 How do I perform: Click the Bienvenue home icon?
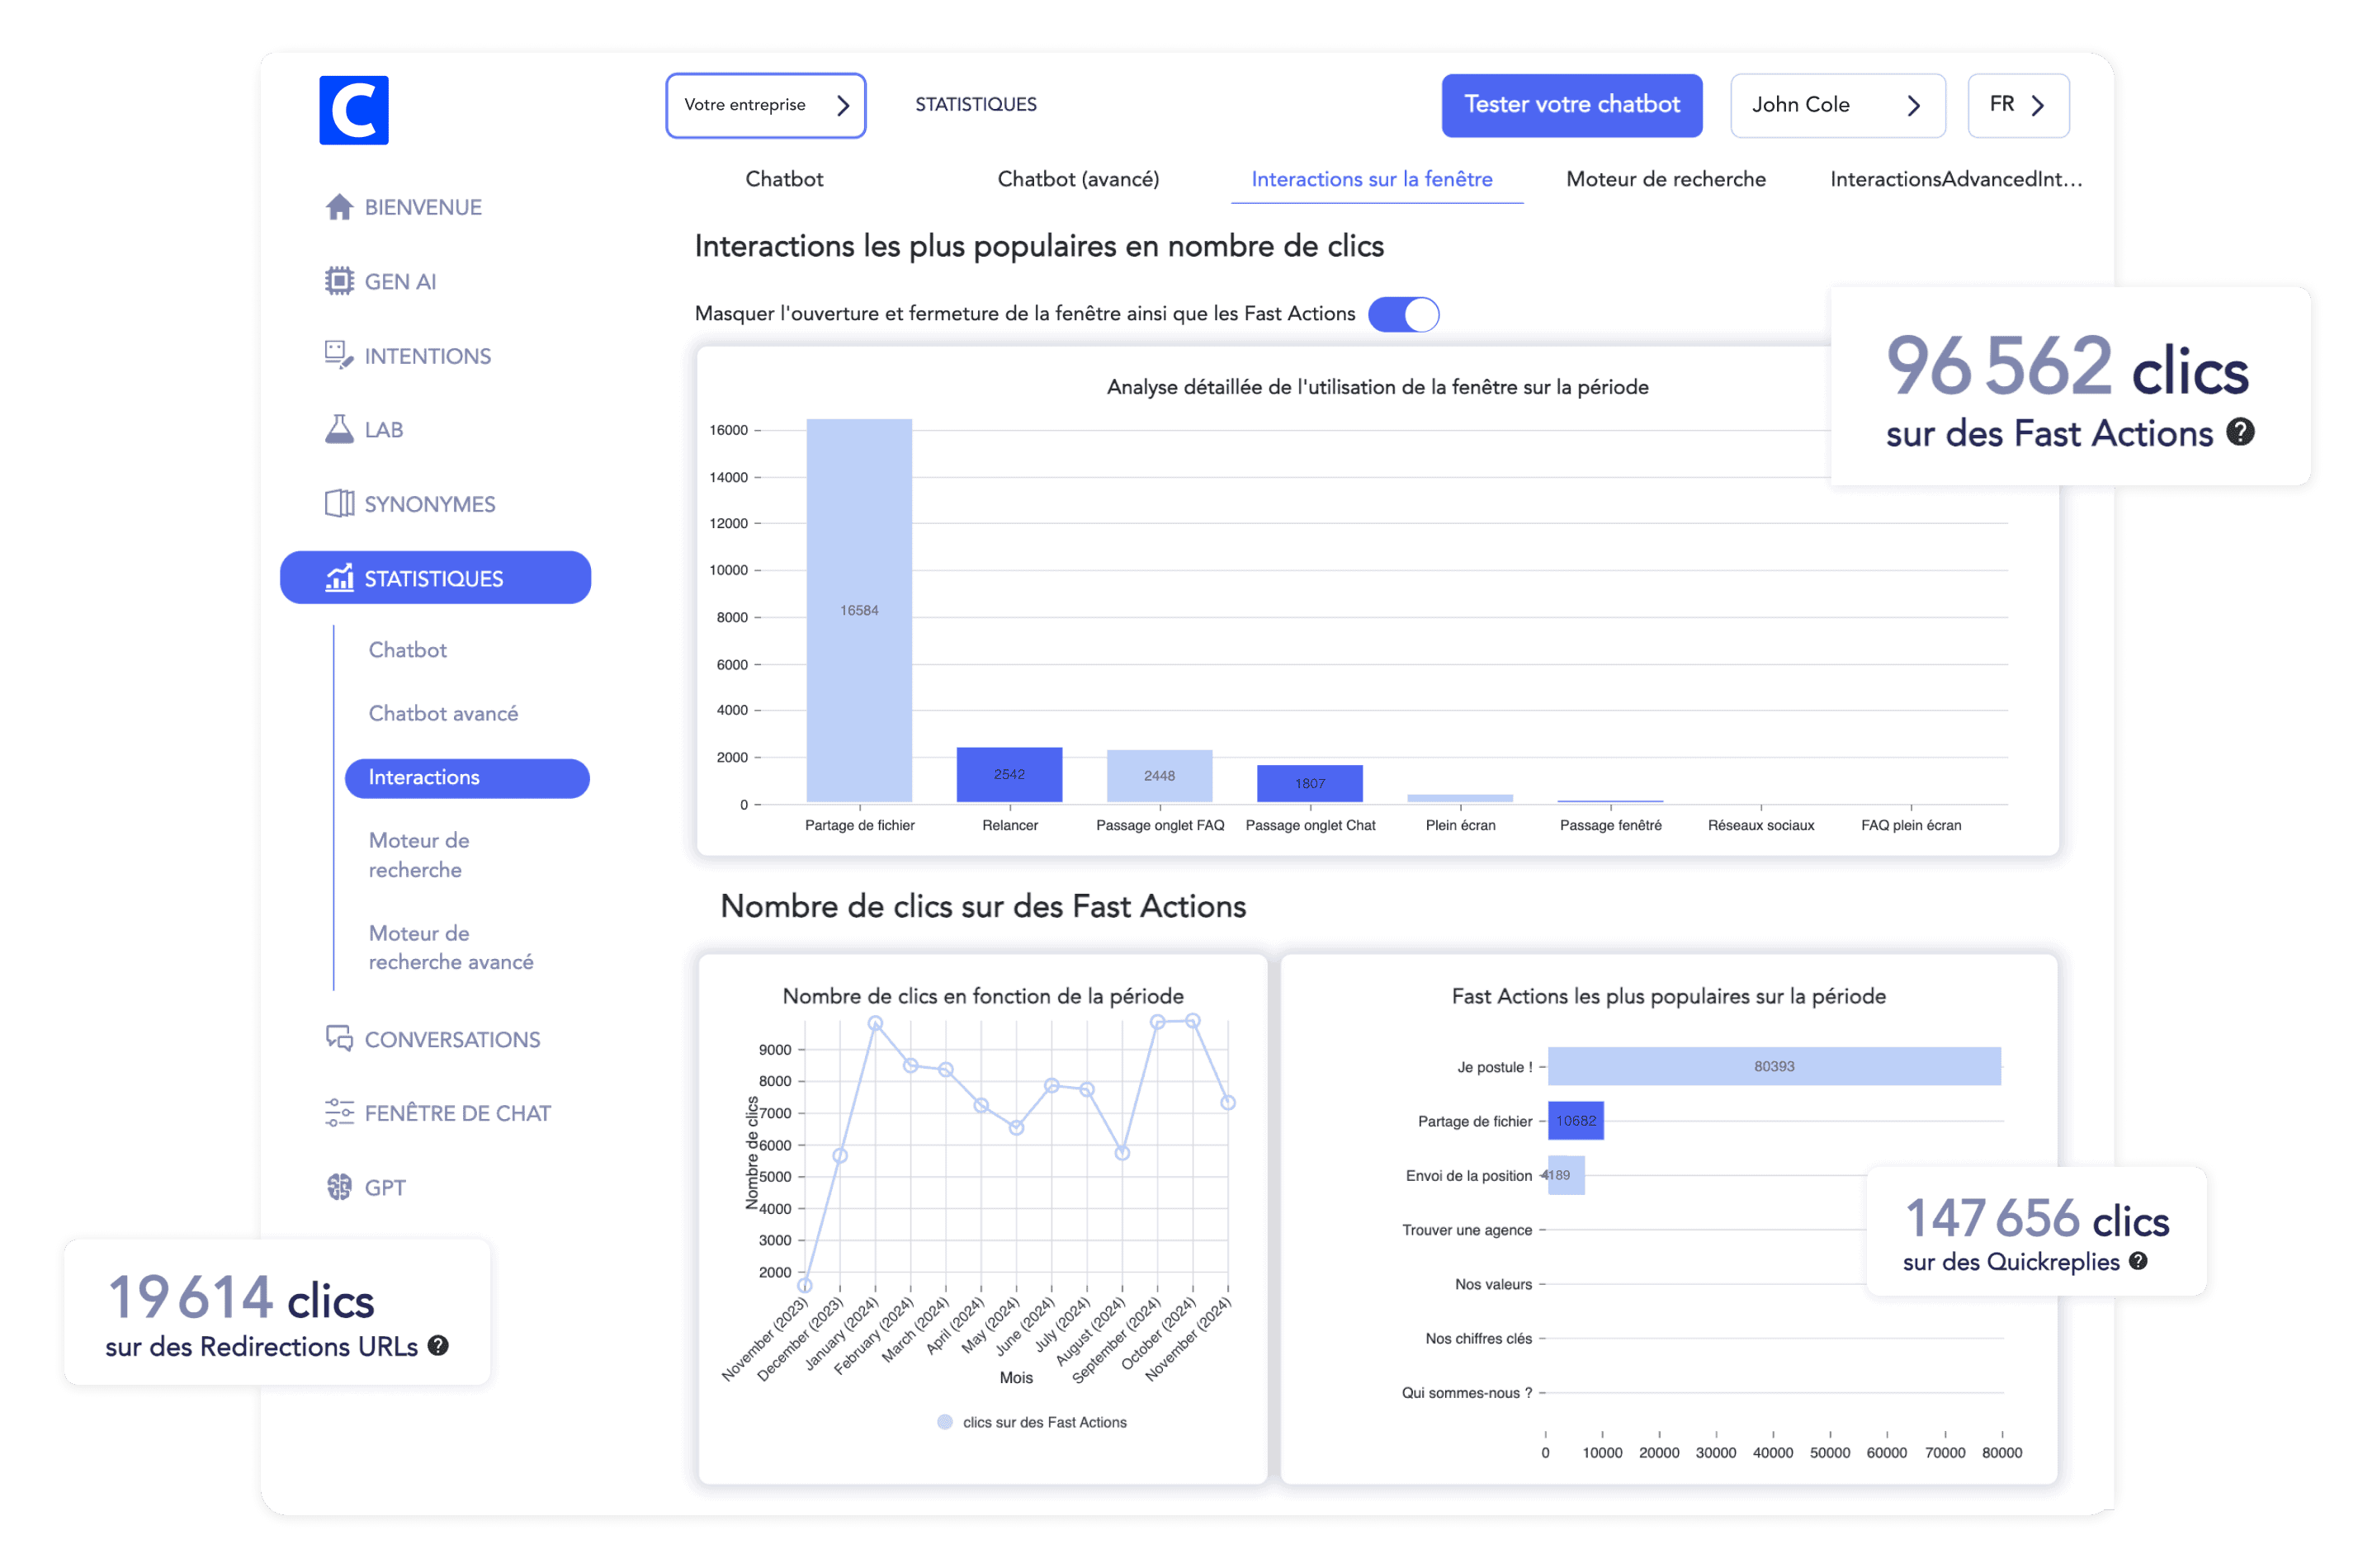click(339, 207)
